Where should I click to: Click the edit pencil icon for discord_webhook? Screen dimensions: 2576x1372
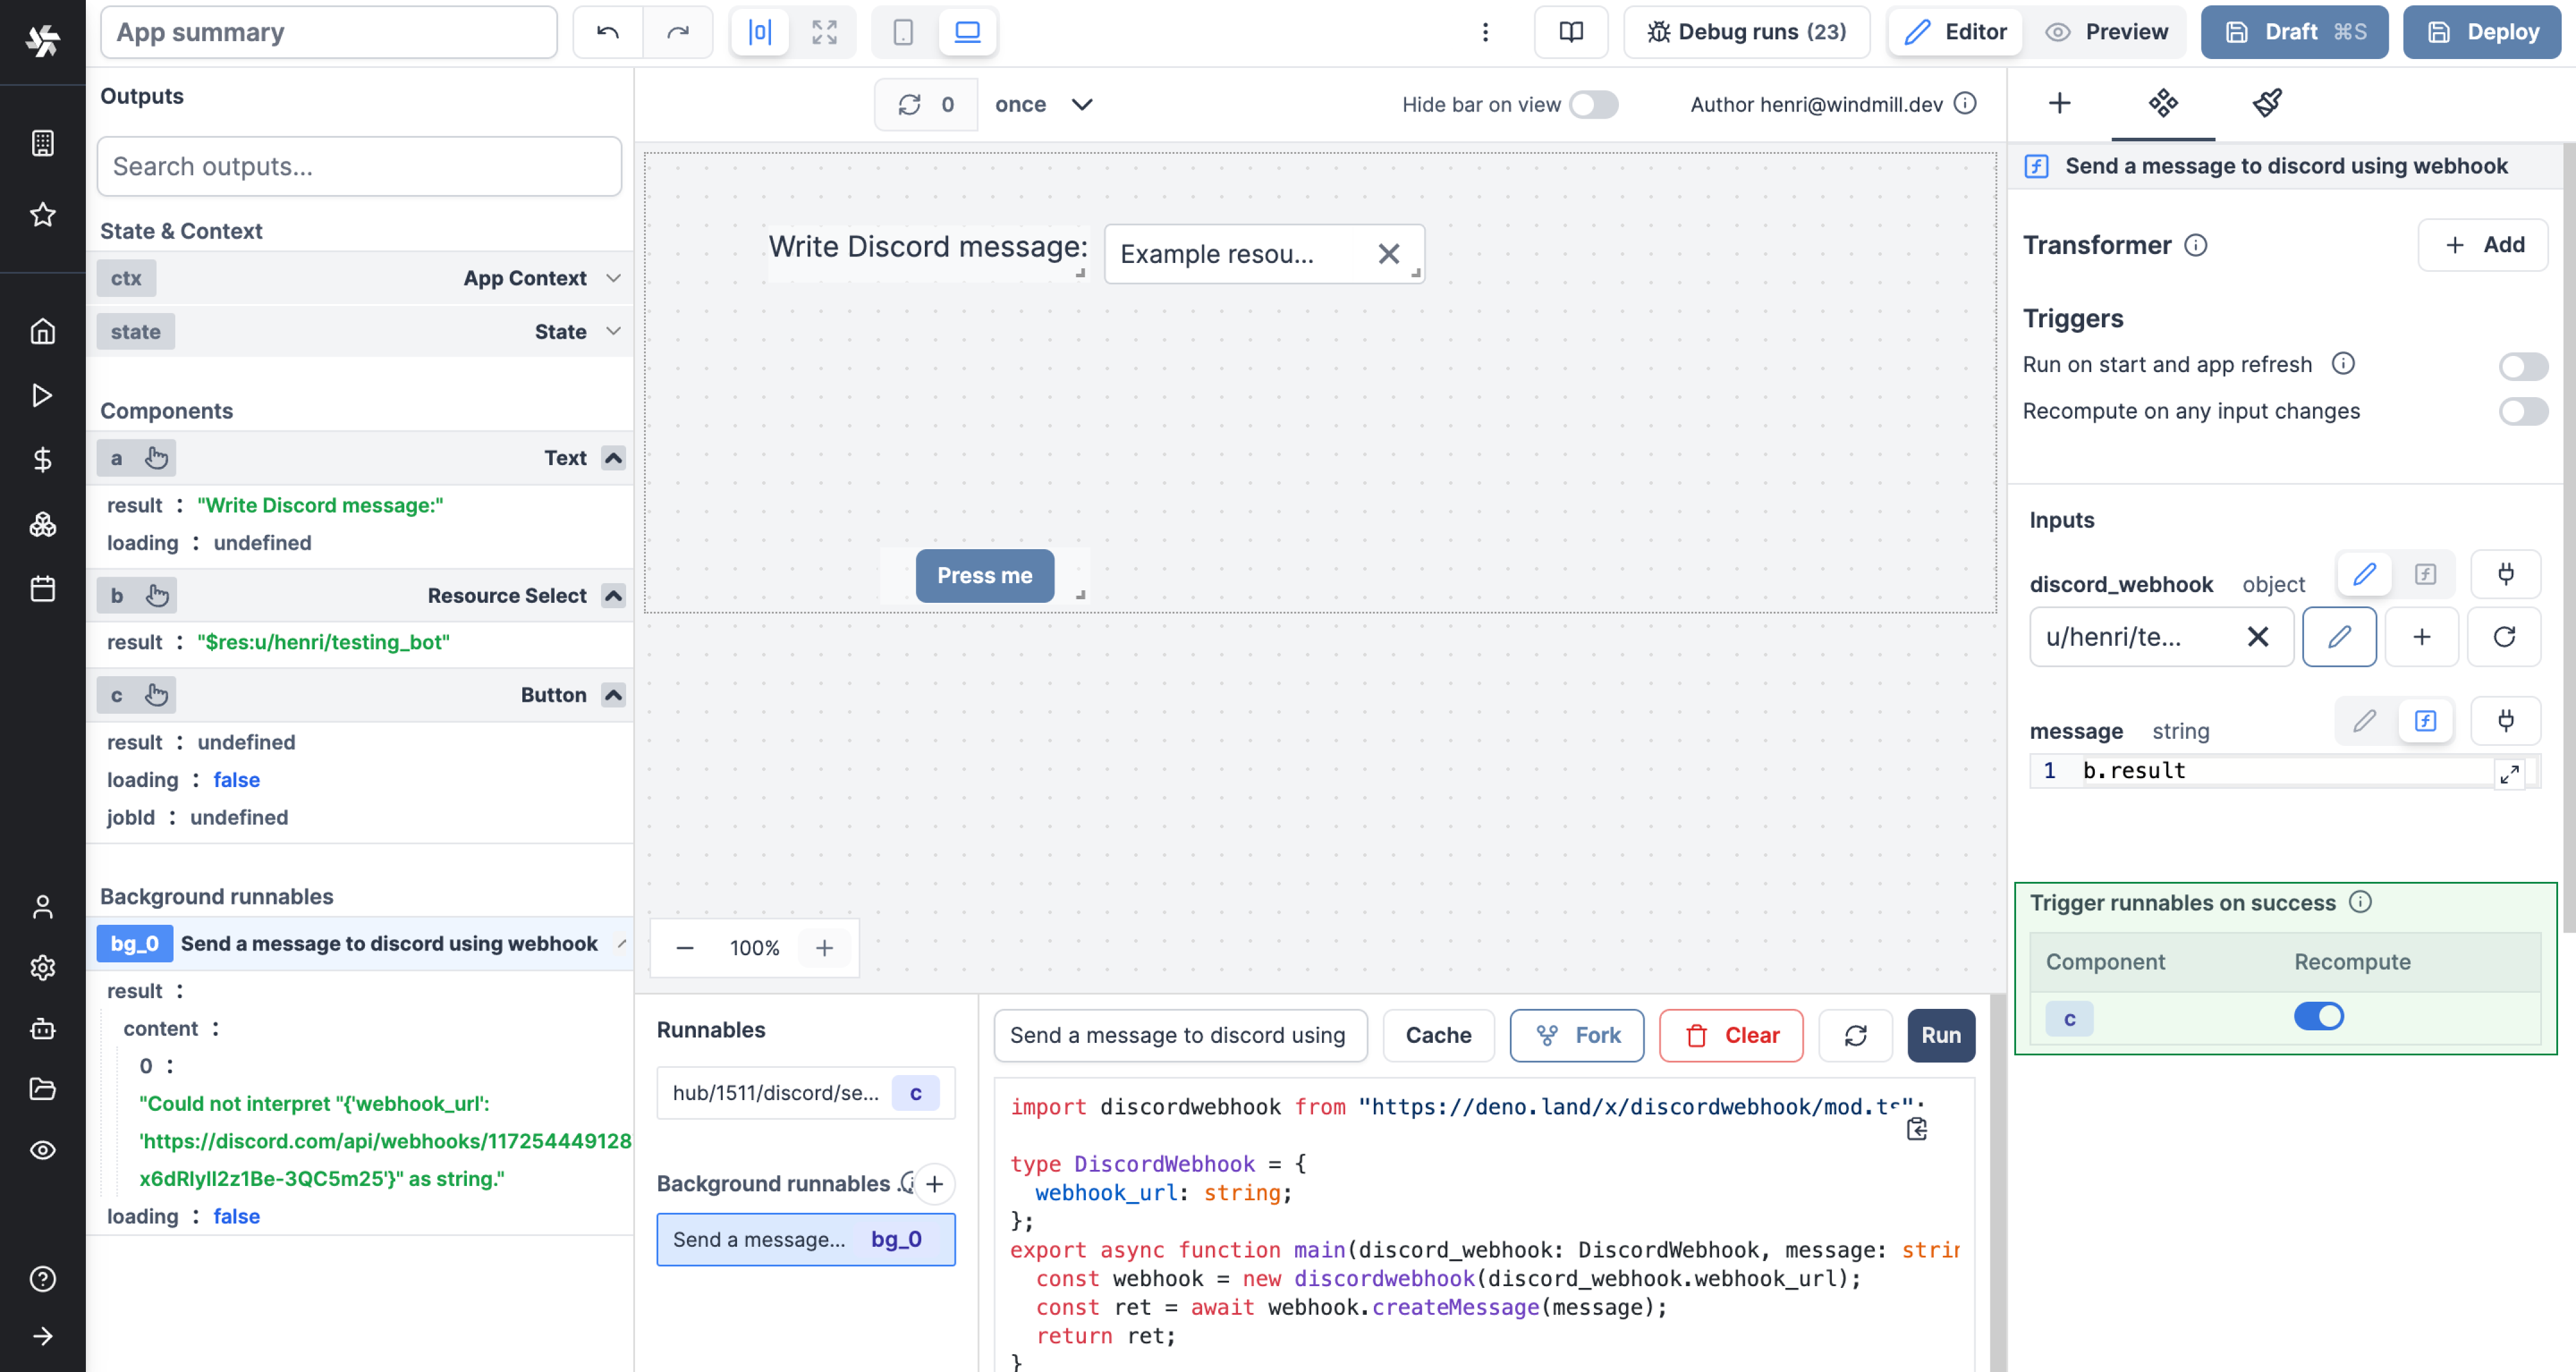click(2365, 572)
